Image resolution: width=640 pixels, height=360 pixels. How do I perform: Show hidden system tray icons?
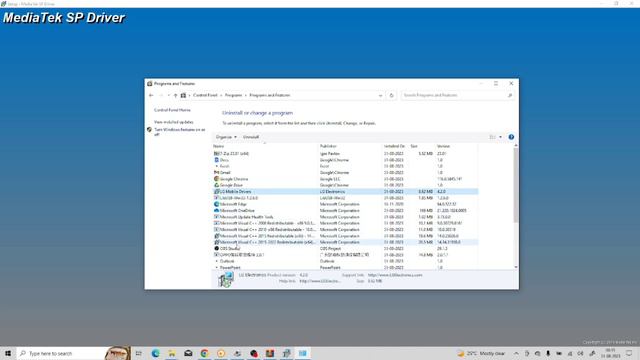point(516,353)
